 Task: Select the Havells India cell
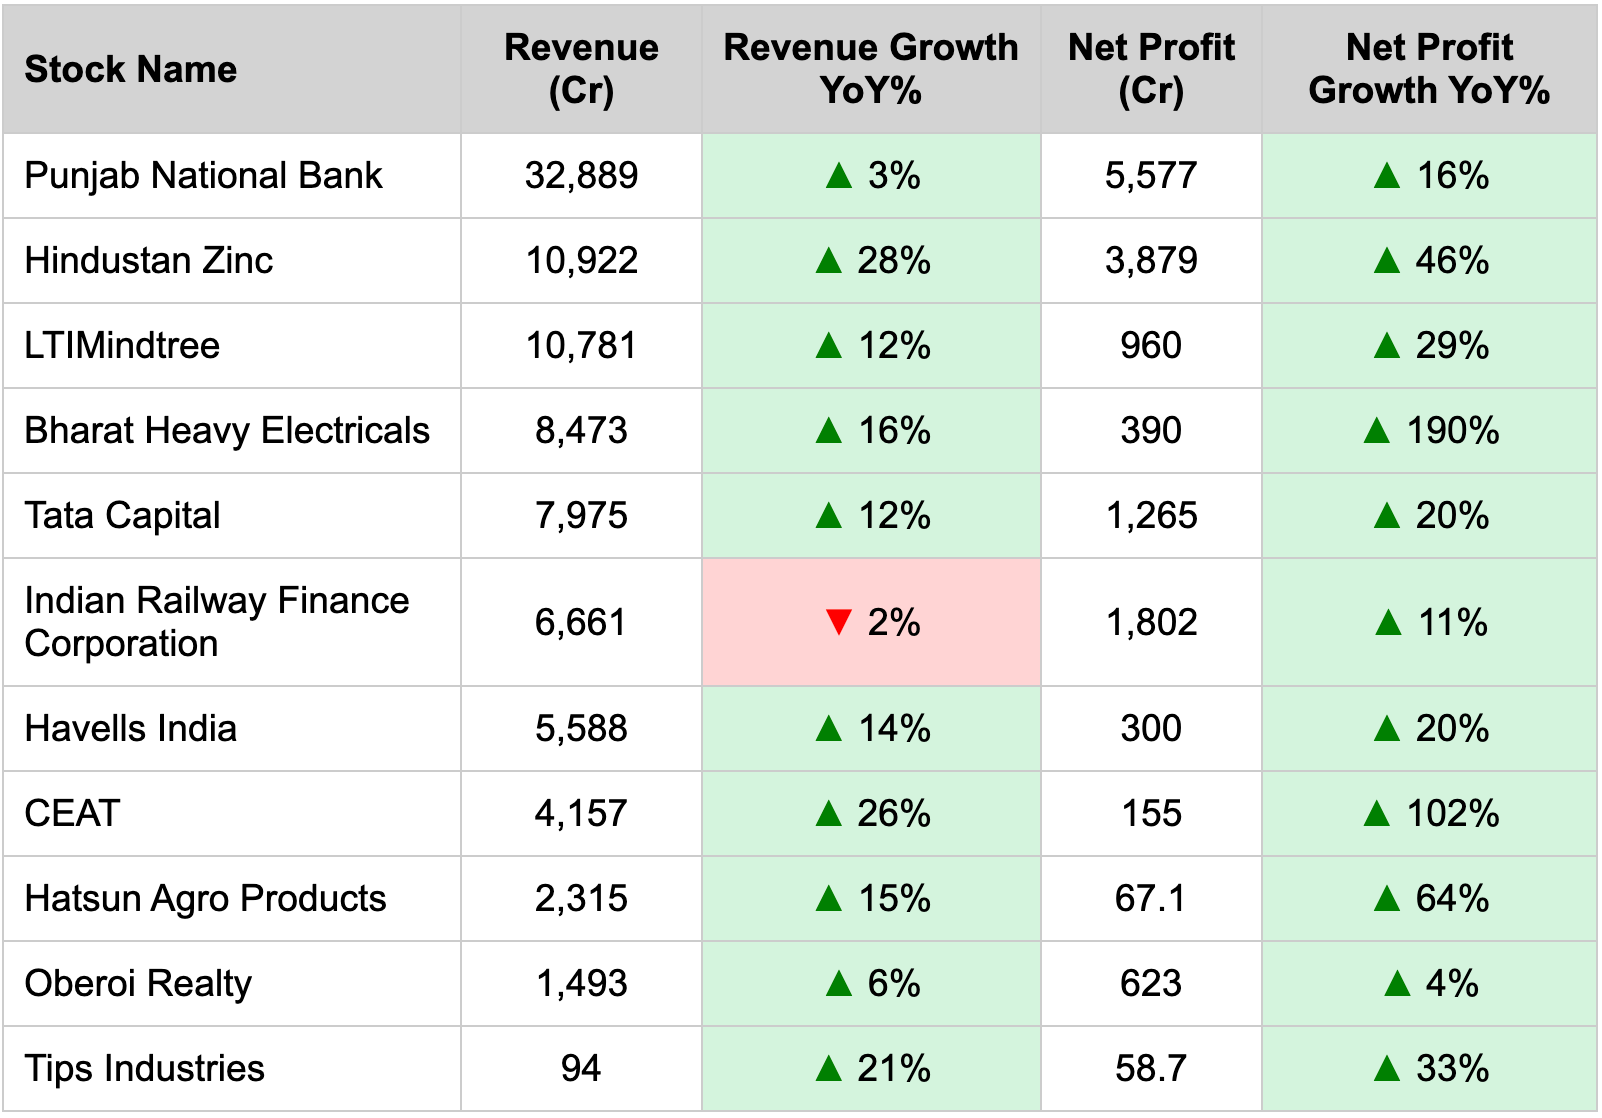point(232,729)
